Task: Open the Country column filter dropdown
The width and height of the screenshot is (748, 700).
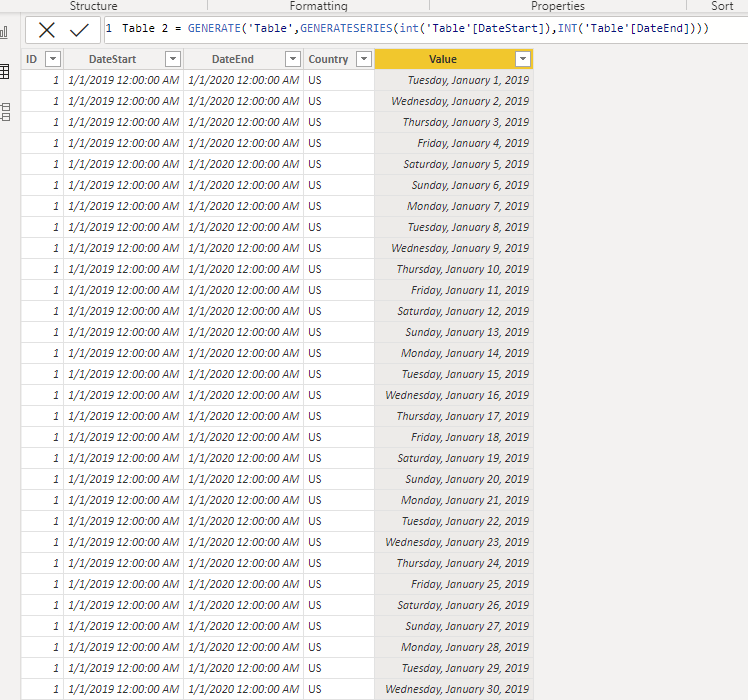Action: (364, 59)
